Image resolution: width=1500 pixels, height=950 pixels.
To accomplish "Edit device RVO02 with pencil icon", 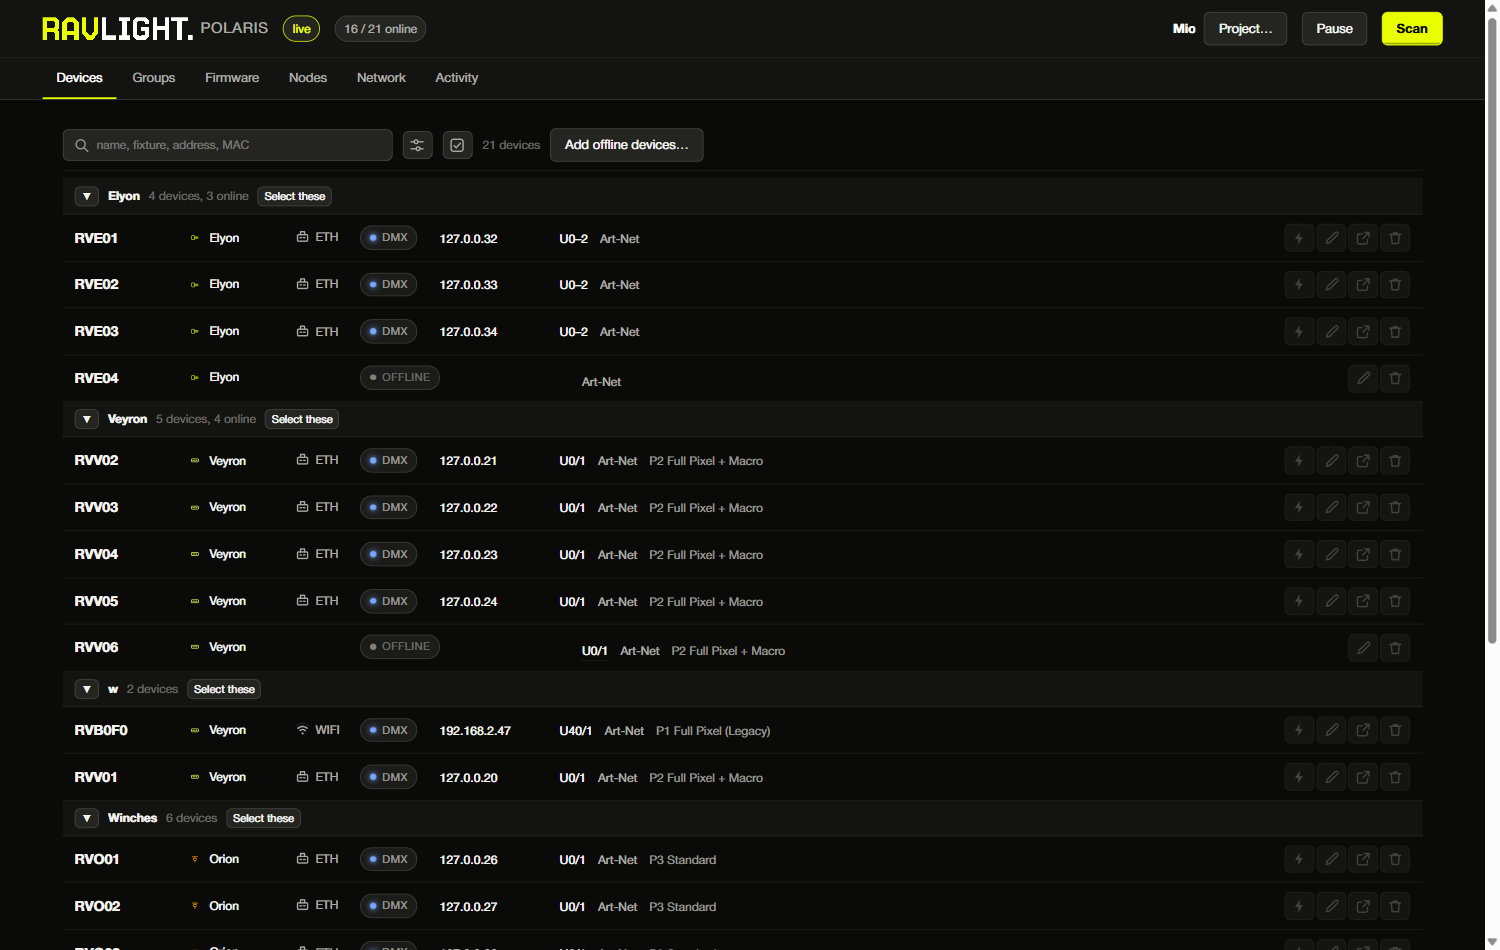I will [1331, 906].
